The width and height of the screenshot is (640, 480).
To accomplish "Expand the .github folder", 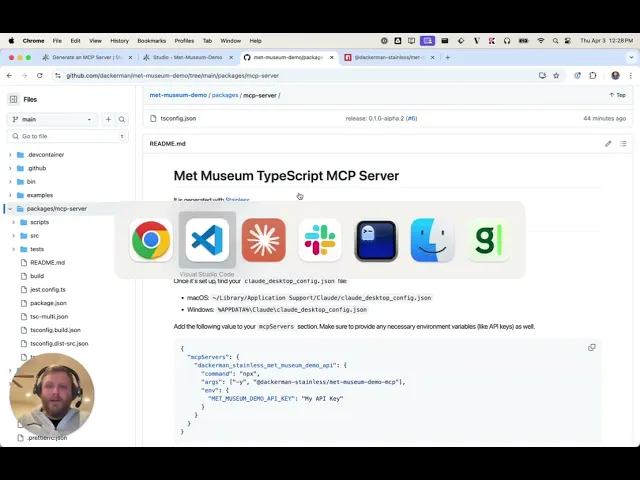I will [x=10, y=168].
